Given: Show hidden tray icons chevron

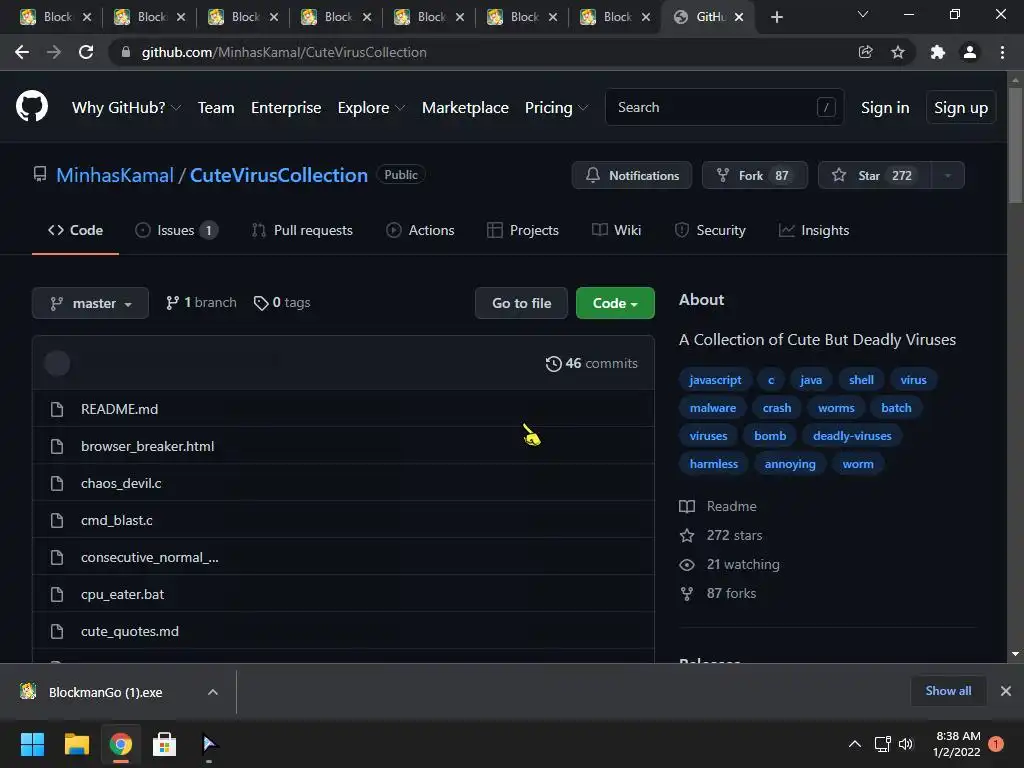Looking at the screenshot, I should pos(854,744).
